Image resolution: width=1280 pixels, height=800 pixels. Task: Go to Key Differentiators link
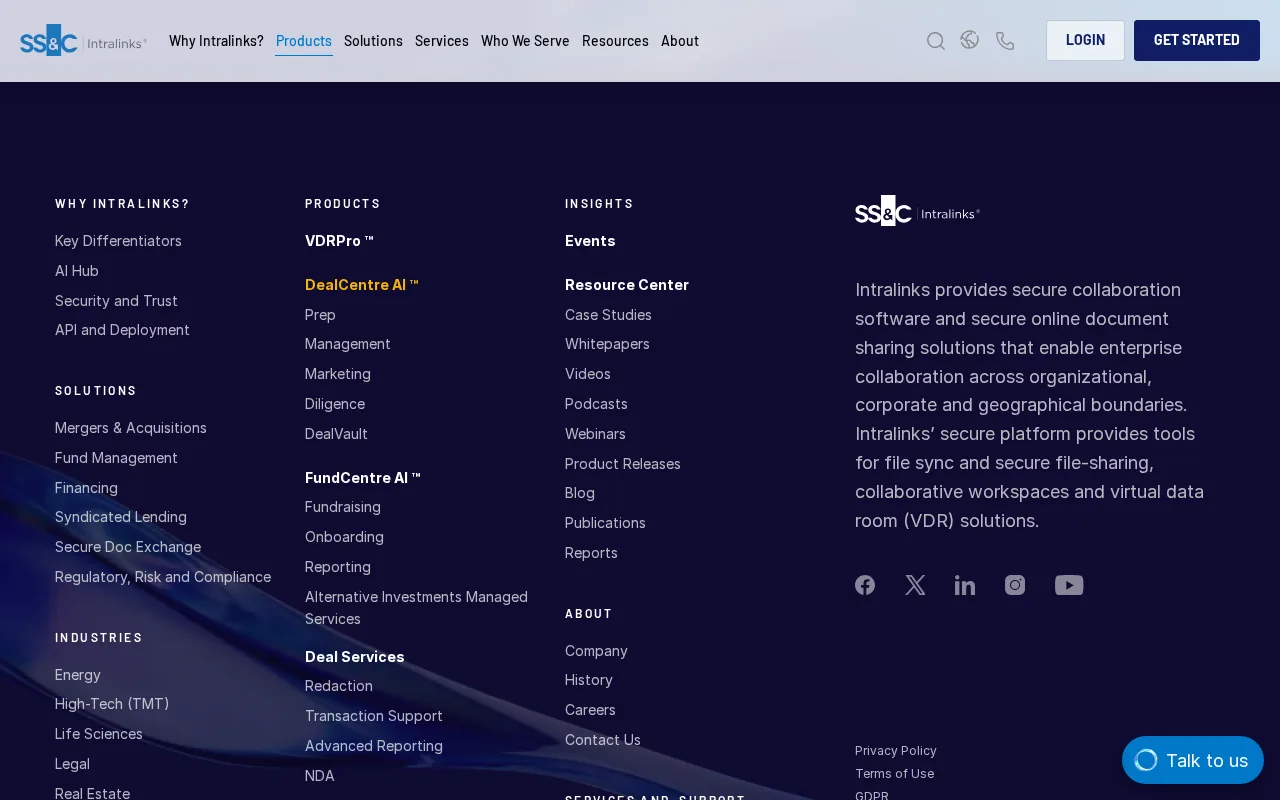[x=118, y=241]
